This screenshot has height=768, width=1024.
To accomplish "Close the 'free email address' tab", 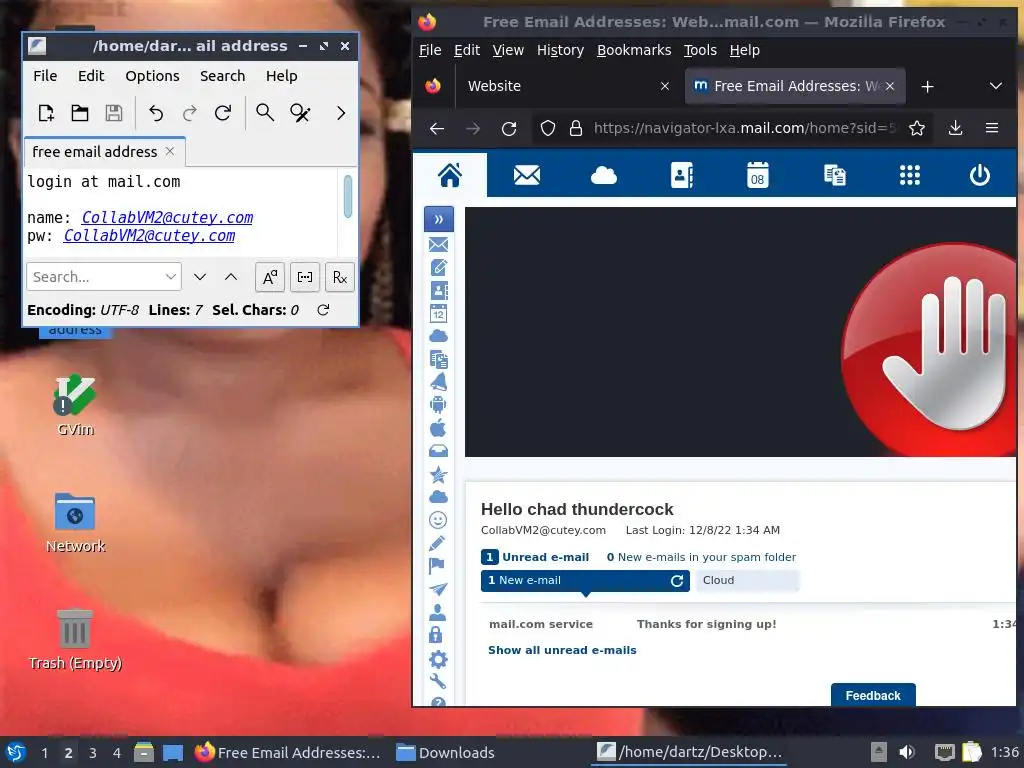I will tap(170, 151).
